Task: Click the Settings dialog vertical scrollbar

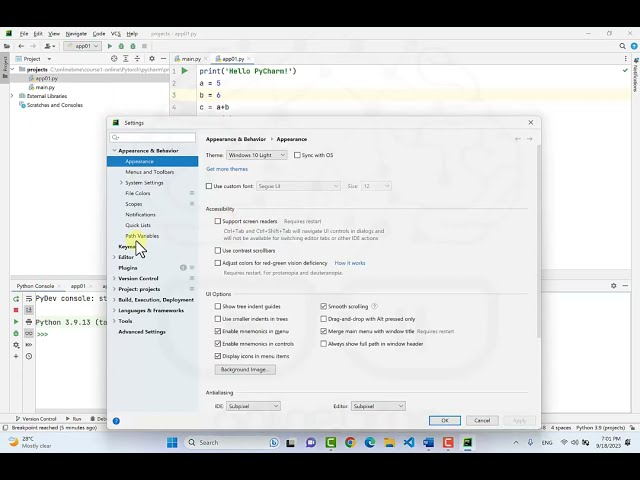Action: click(x=539, y=241)
